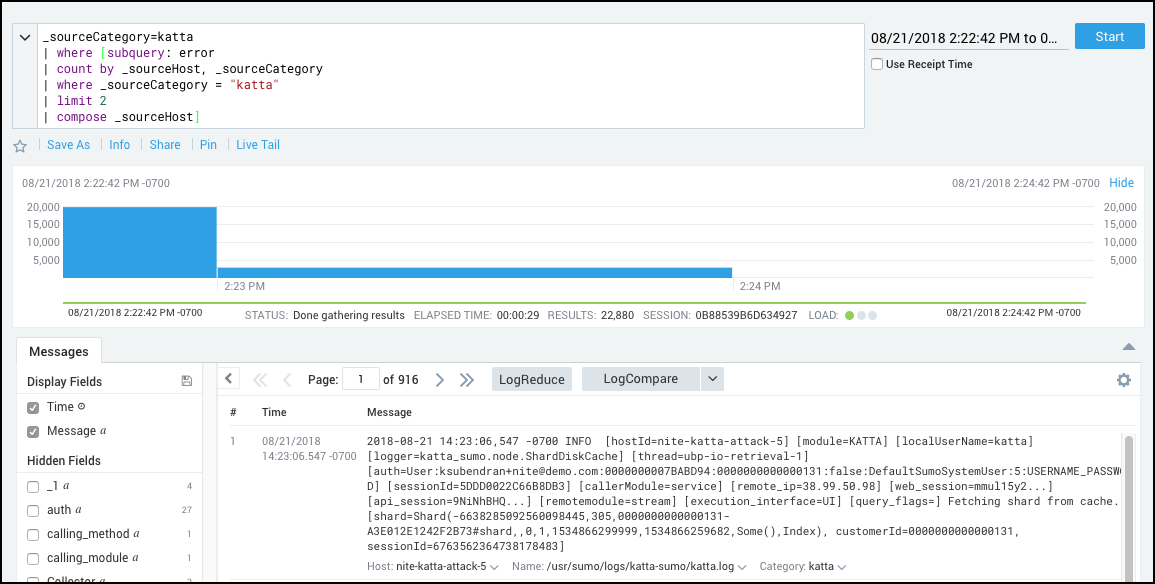Go to next page with the right arrow
This screenshot has height=584, width=1155.
pos(440,379)
